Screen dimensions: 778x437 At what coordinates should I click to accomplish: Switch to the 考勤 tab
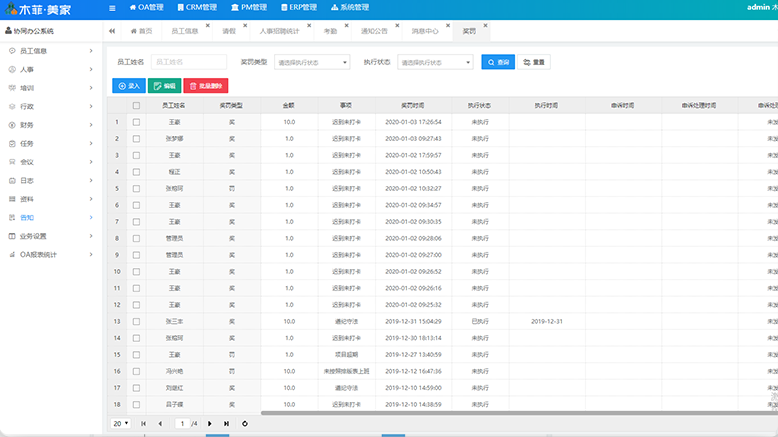(x=330, y=31)
